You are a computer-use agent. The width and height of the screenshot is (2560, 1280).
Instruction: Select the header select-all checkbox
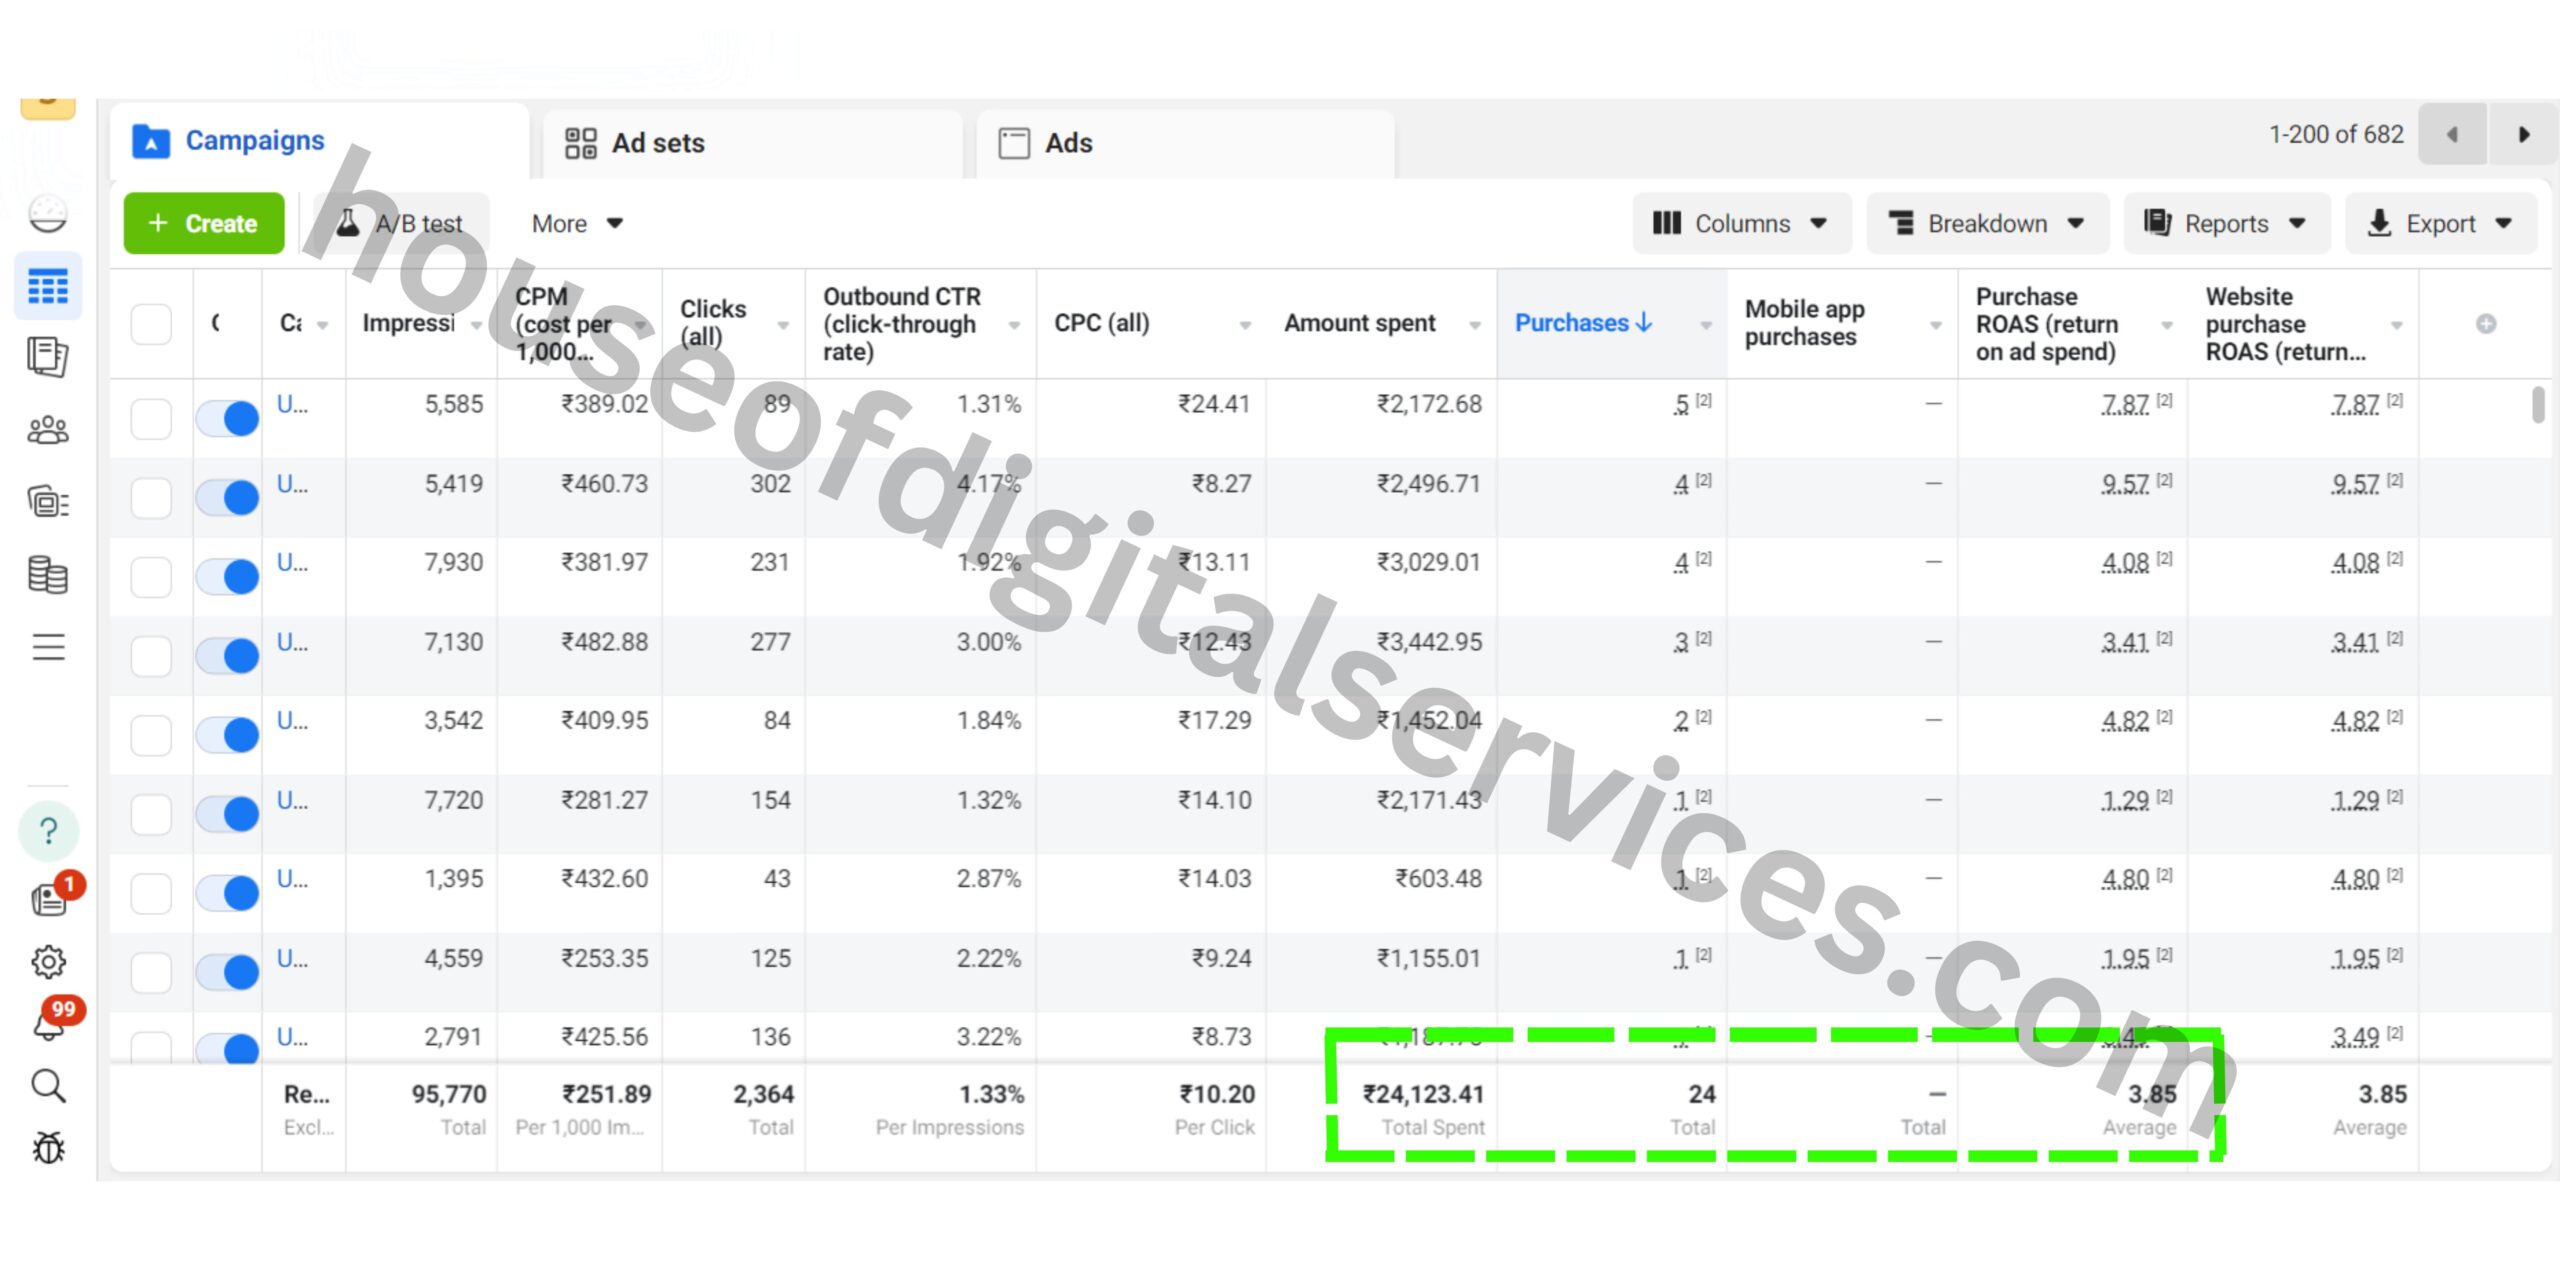(151, 324)
